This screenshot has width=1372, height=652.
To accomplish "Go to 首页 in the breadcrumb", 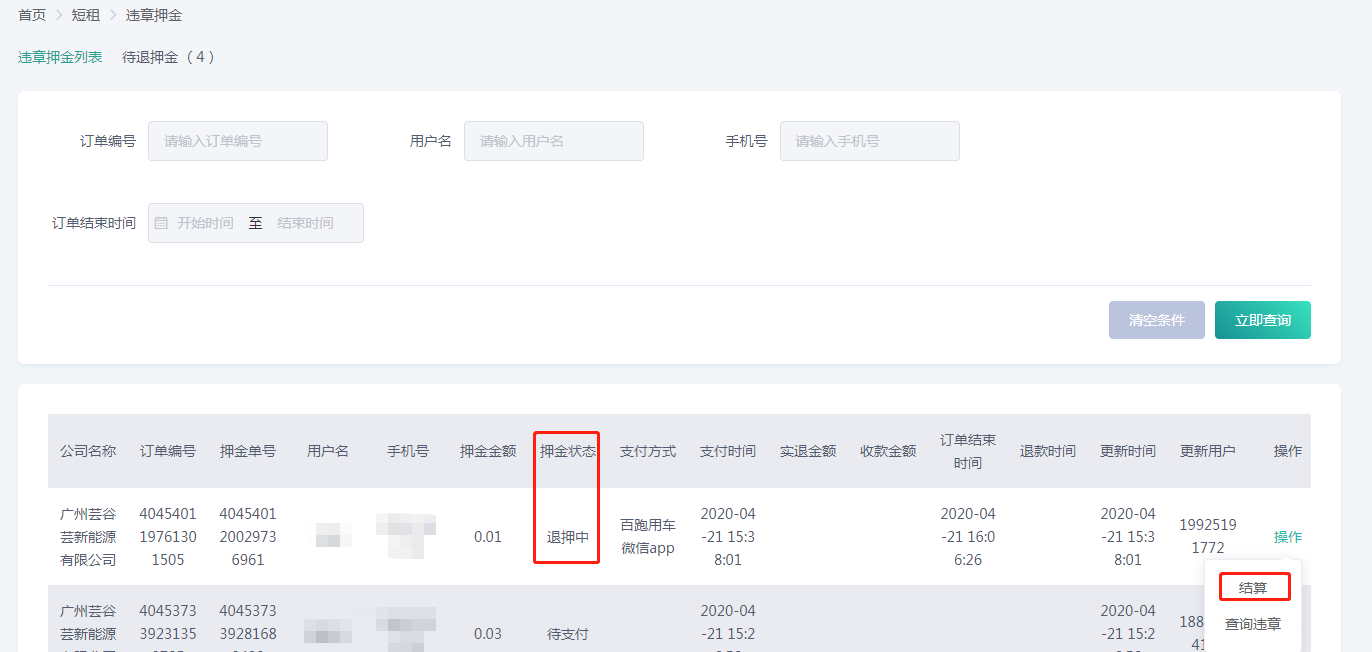I will 32,15.
